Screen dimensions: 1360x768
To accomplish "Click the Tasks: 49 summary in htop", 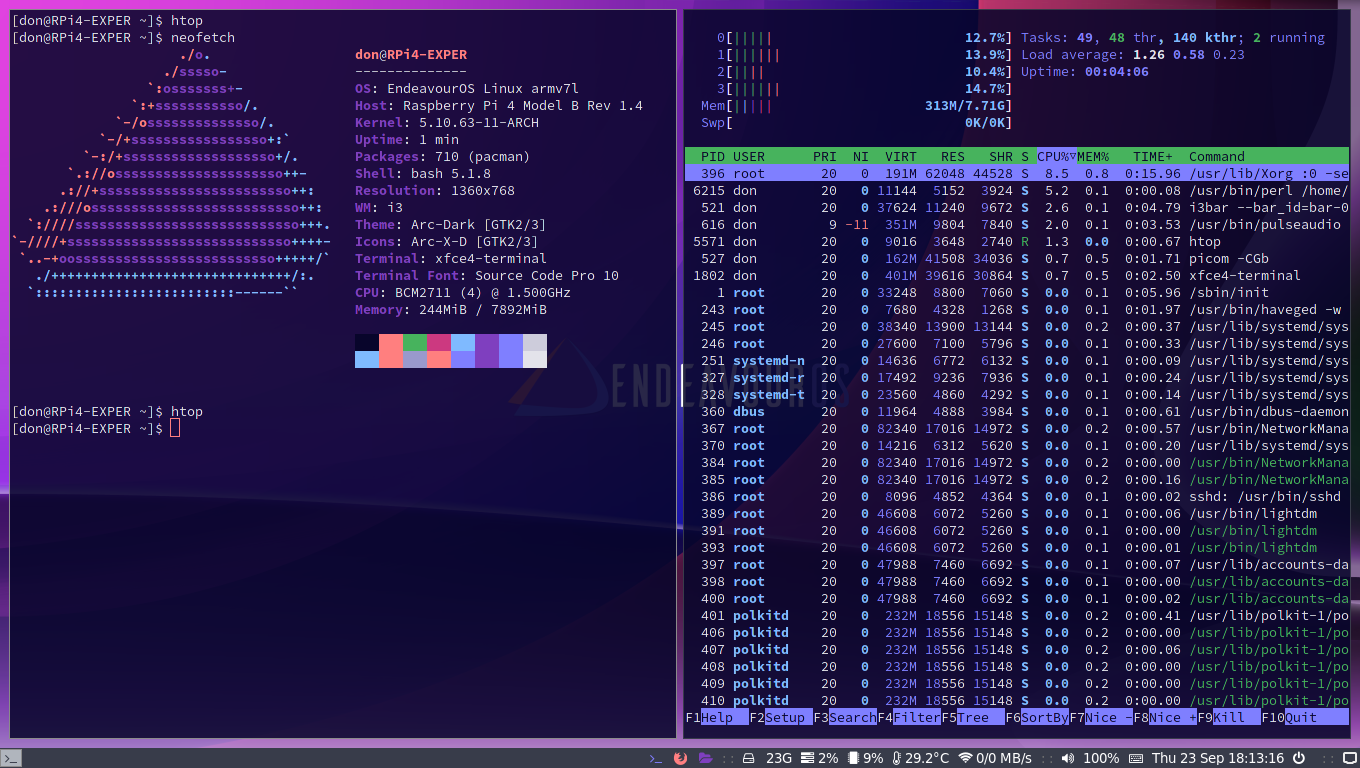I will [1173, 37].
